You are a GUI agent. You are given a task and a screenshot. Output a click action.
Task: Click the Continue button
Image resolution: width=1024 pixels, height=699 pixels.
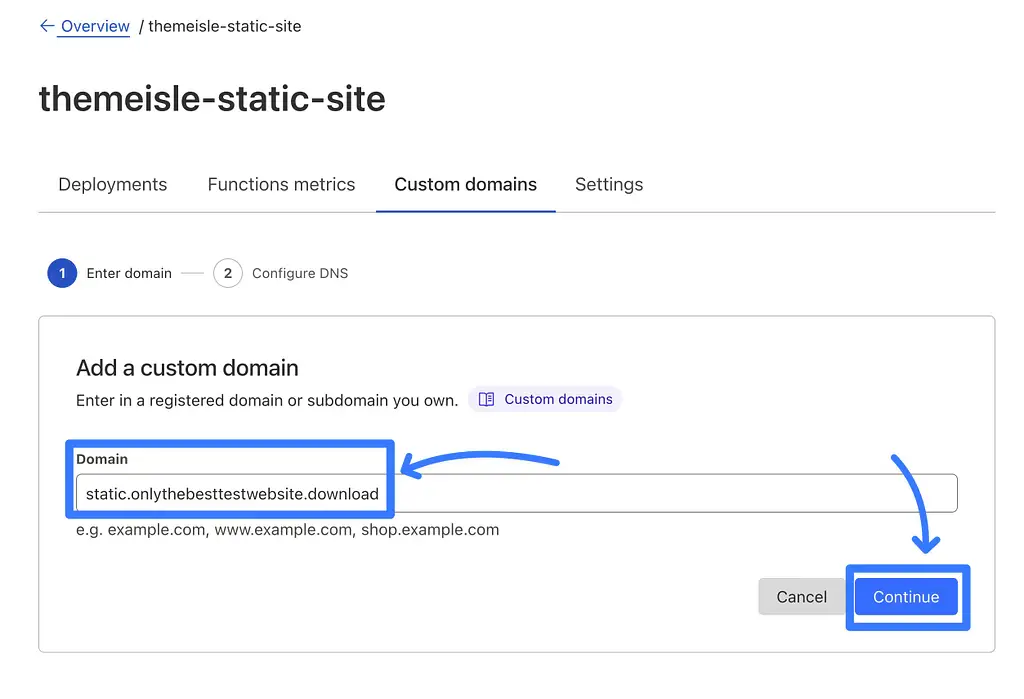click(906, 596)
